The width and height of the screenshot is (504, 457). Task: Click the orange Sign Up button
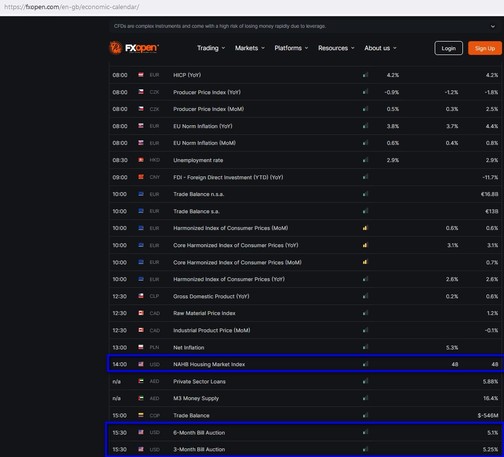[x=485, y=48]
